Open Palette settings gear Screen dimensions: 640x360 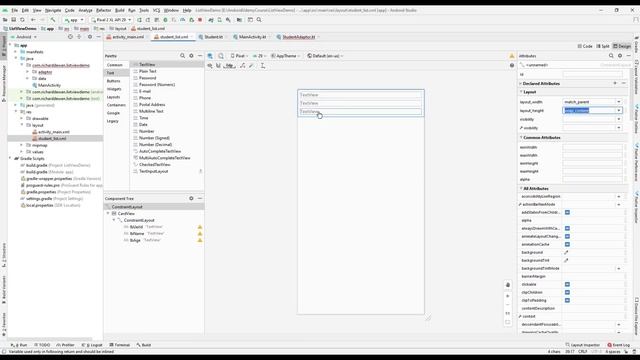191,56
